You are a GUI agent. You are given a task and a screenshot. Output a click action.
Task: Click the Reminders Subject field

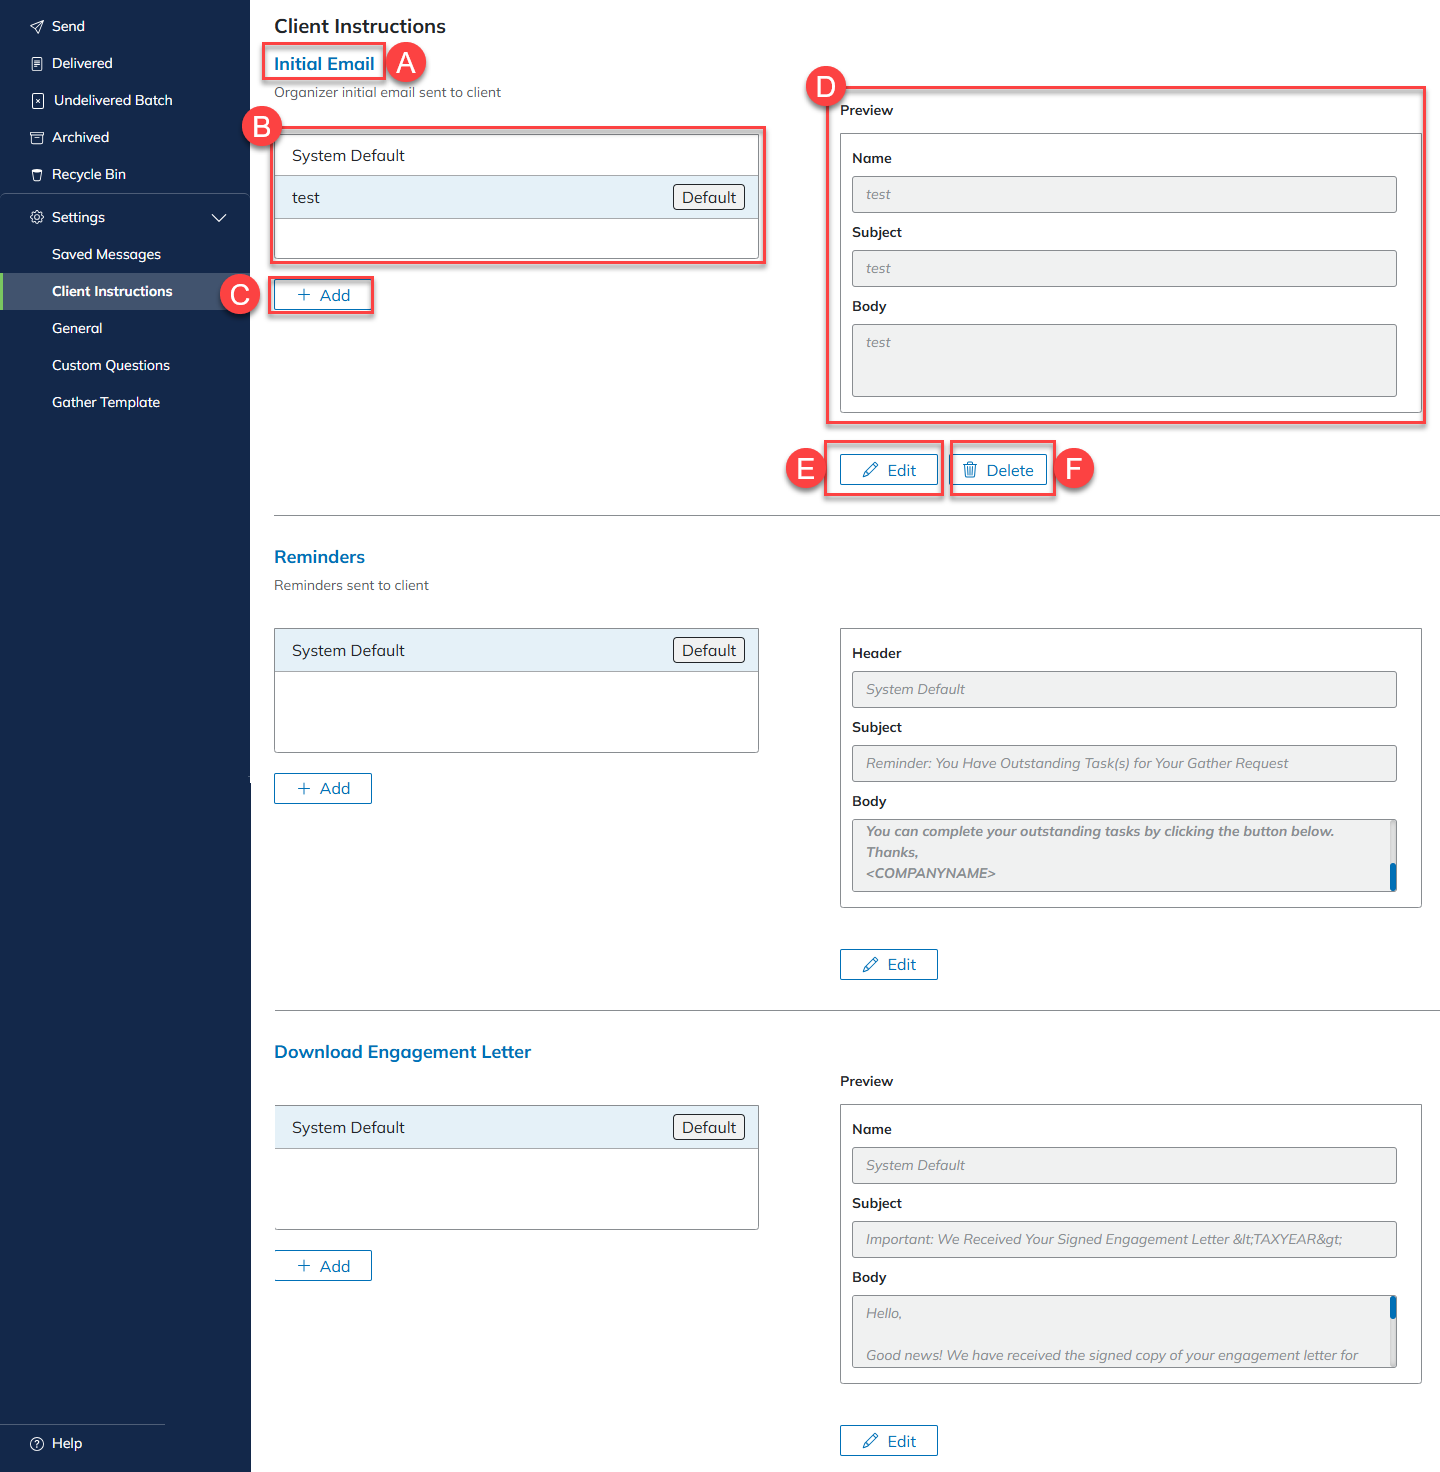1123,763
